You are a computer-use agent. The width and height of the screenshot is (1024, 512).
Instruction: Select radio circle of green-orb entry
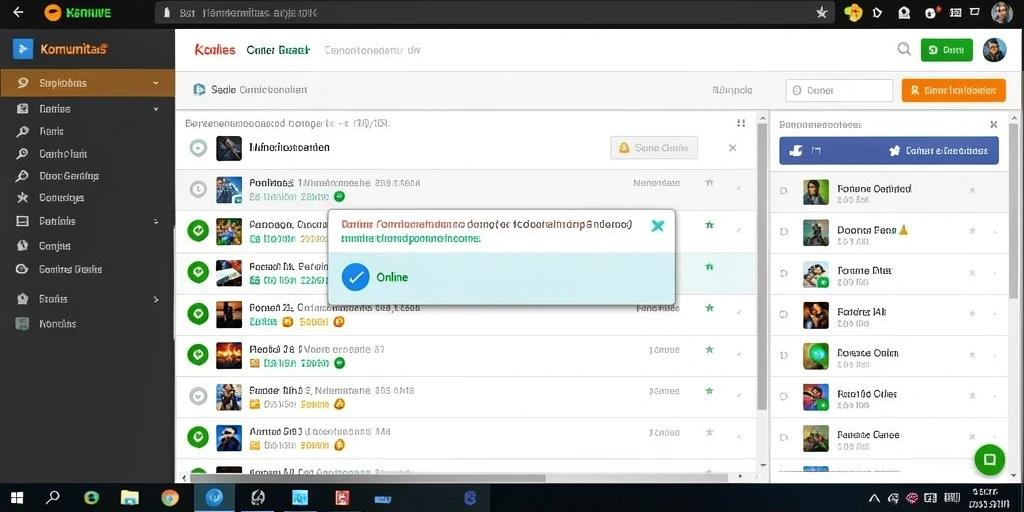click(x=784, y=355)
